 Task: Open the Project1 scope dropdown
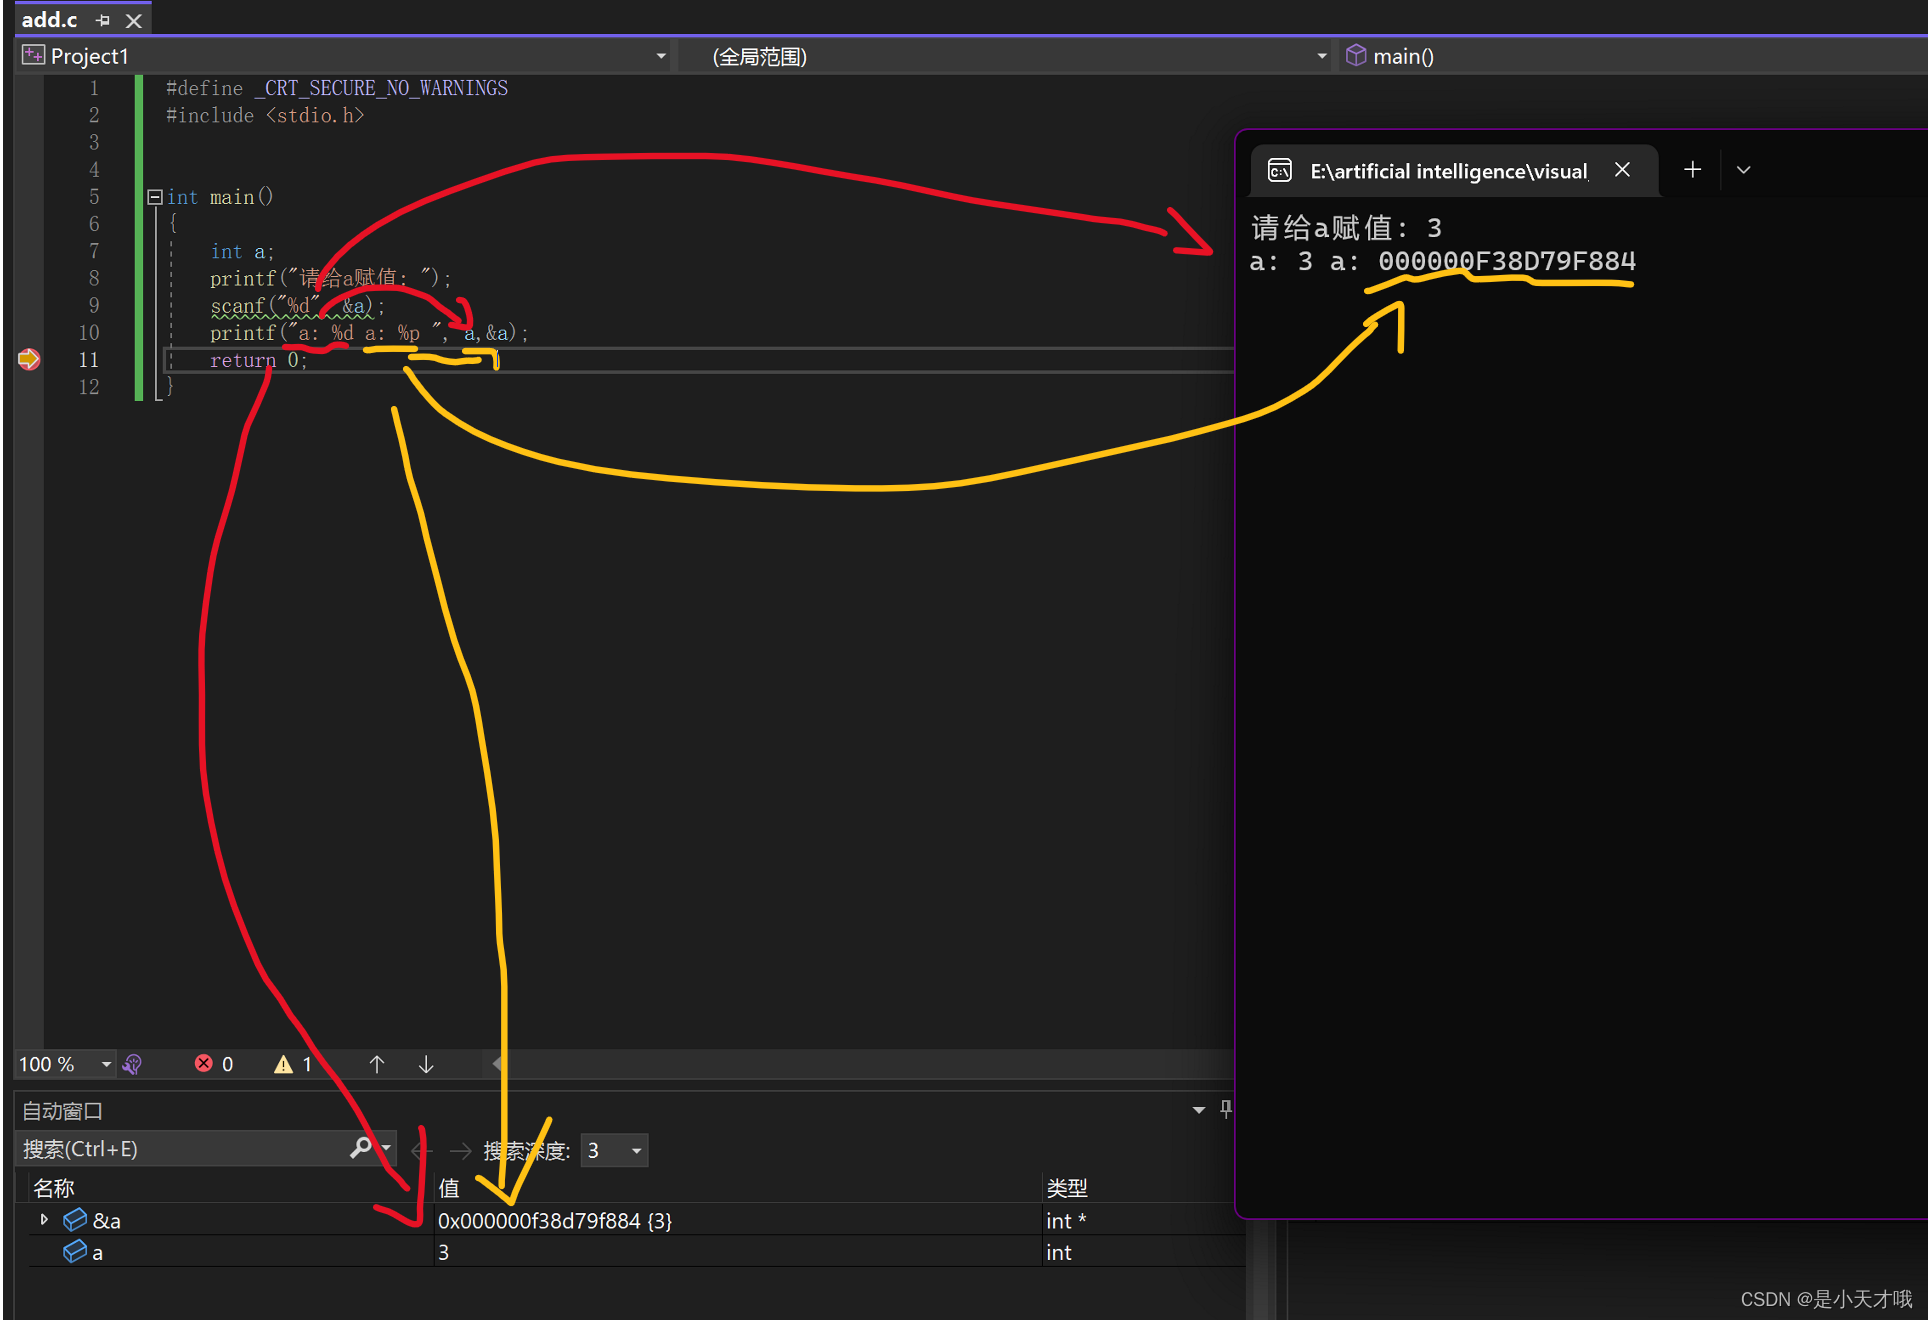click(660, 56)
